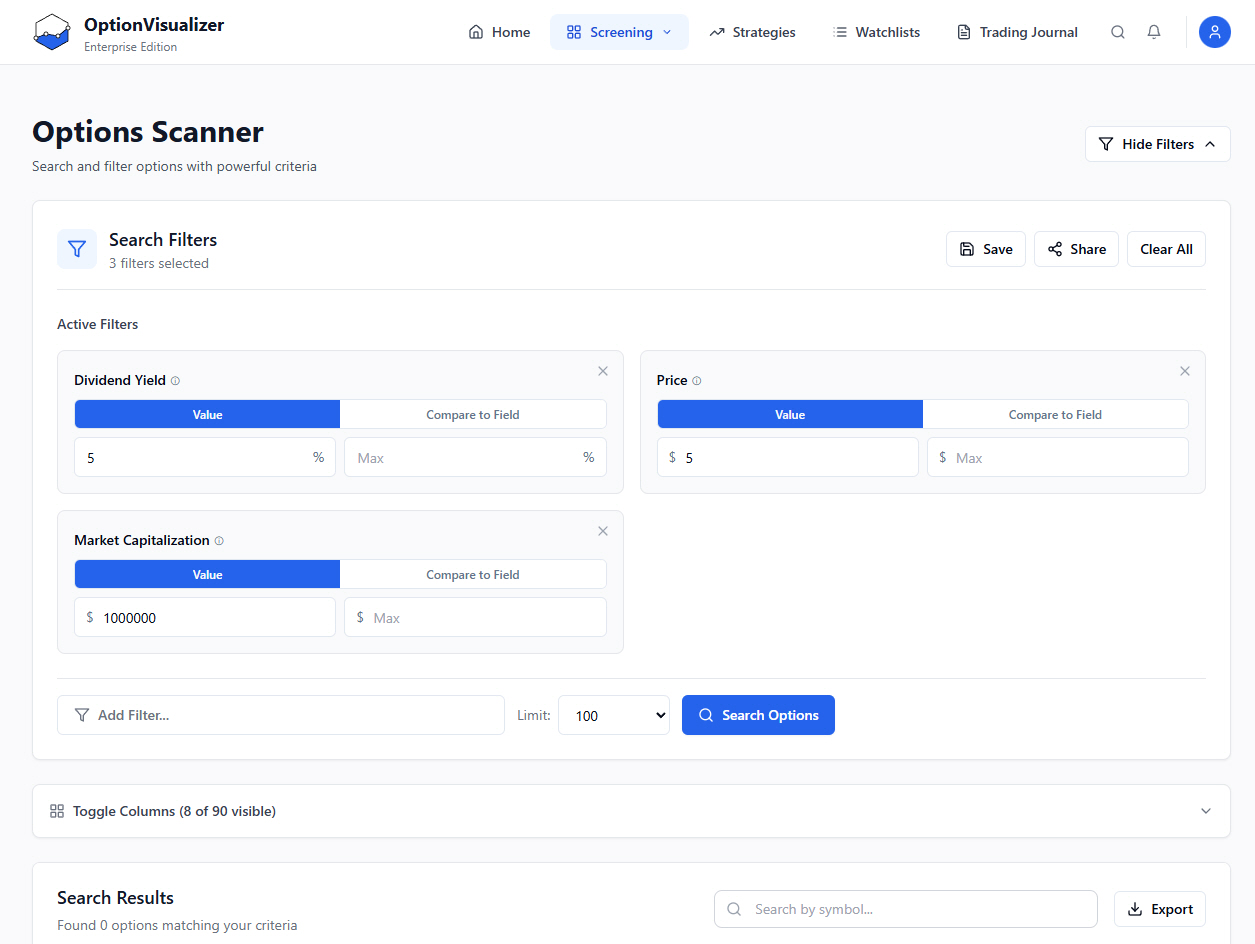Click the OptionVisualizer logo icon
This screenshot has height=944, width=1255.
52,32
